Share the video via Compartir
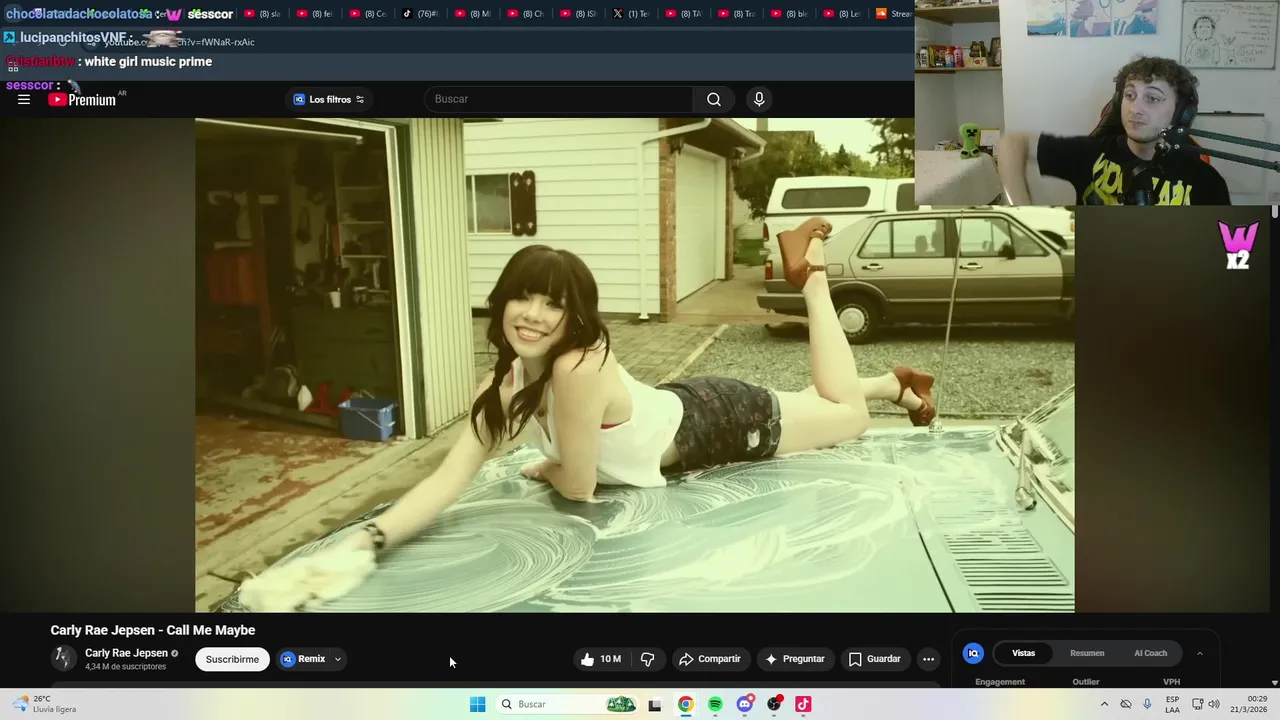This screenshot has height=720, width=1280. coord(709,659)
